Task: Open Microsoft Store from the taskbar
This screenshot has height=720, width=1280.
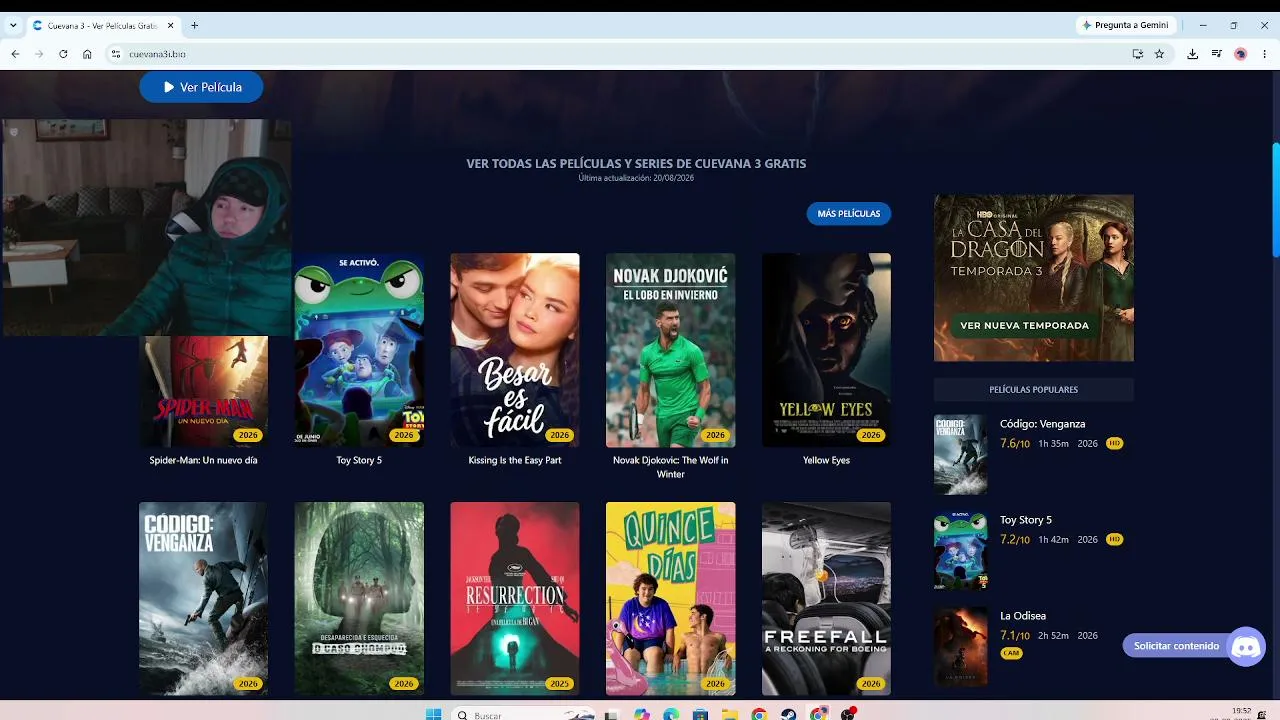Action: coord(701,714)
